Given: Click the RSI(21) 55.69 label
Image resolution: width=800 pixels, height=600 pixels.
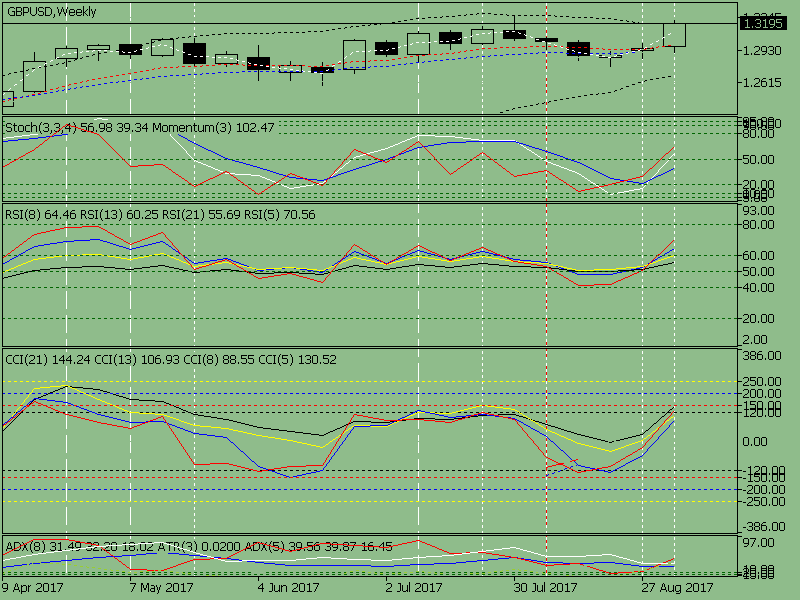Looking at the screenshot, I should [201, 215].
